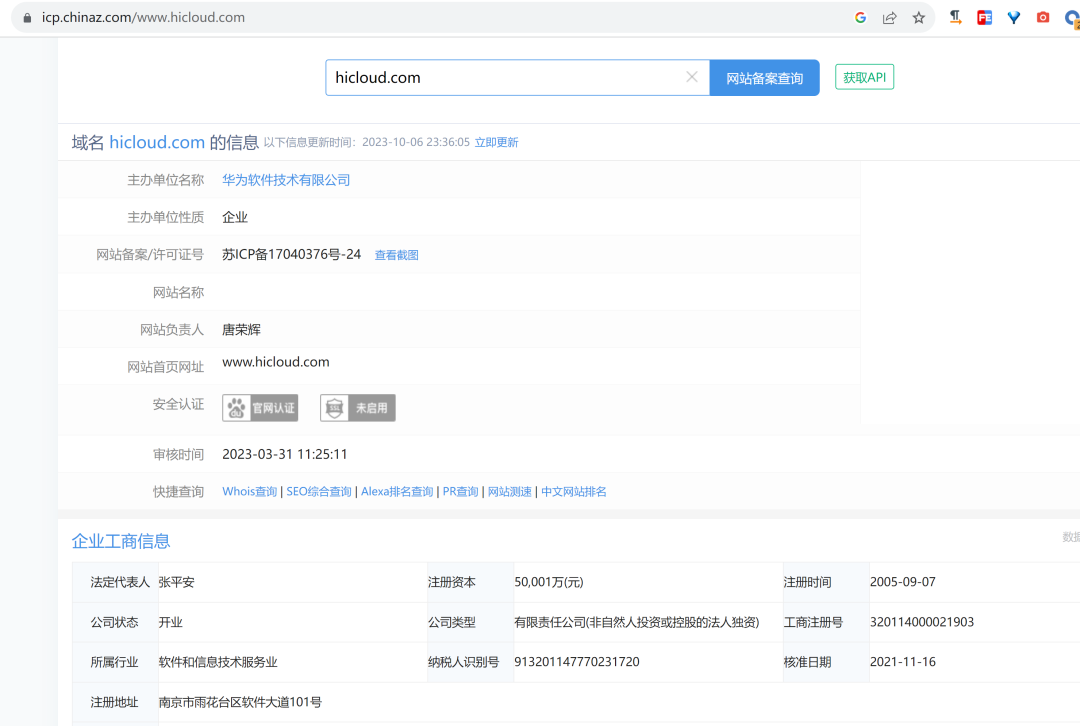Screen dimensions: 1080x726
Task: Open PR查询 quick link
Action: tap(461, 492)
